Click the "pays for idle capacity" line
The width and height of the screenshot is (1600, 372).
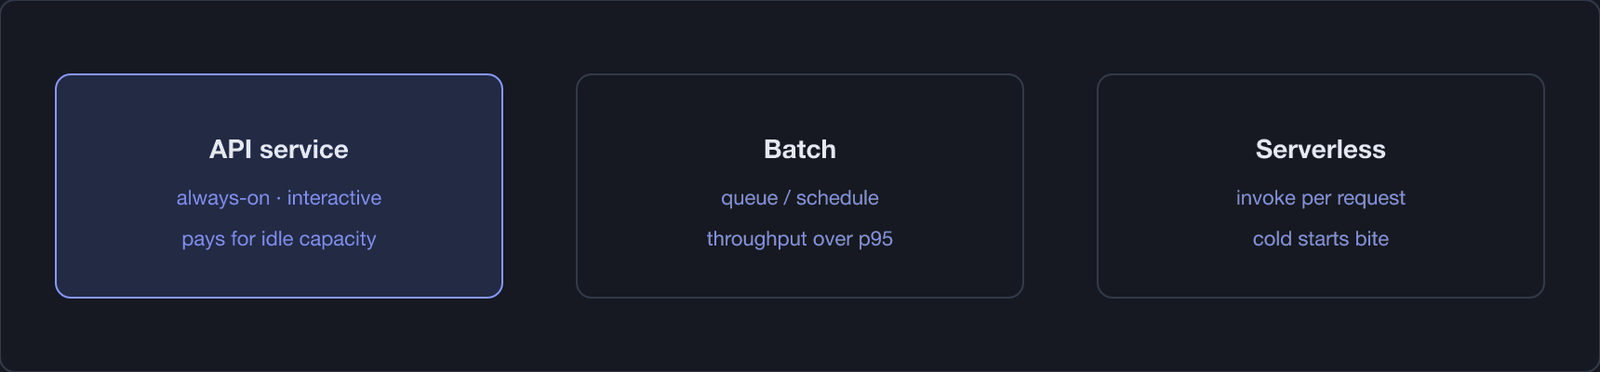coord(279,239)
